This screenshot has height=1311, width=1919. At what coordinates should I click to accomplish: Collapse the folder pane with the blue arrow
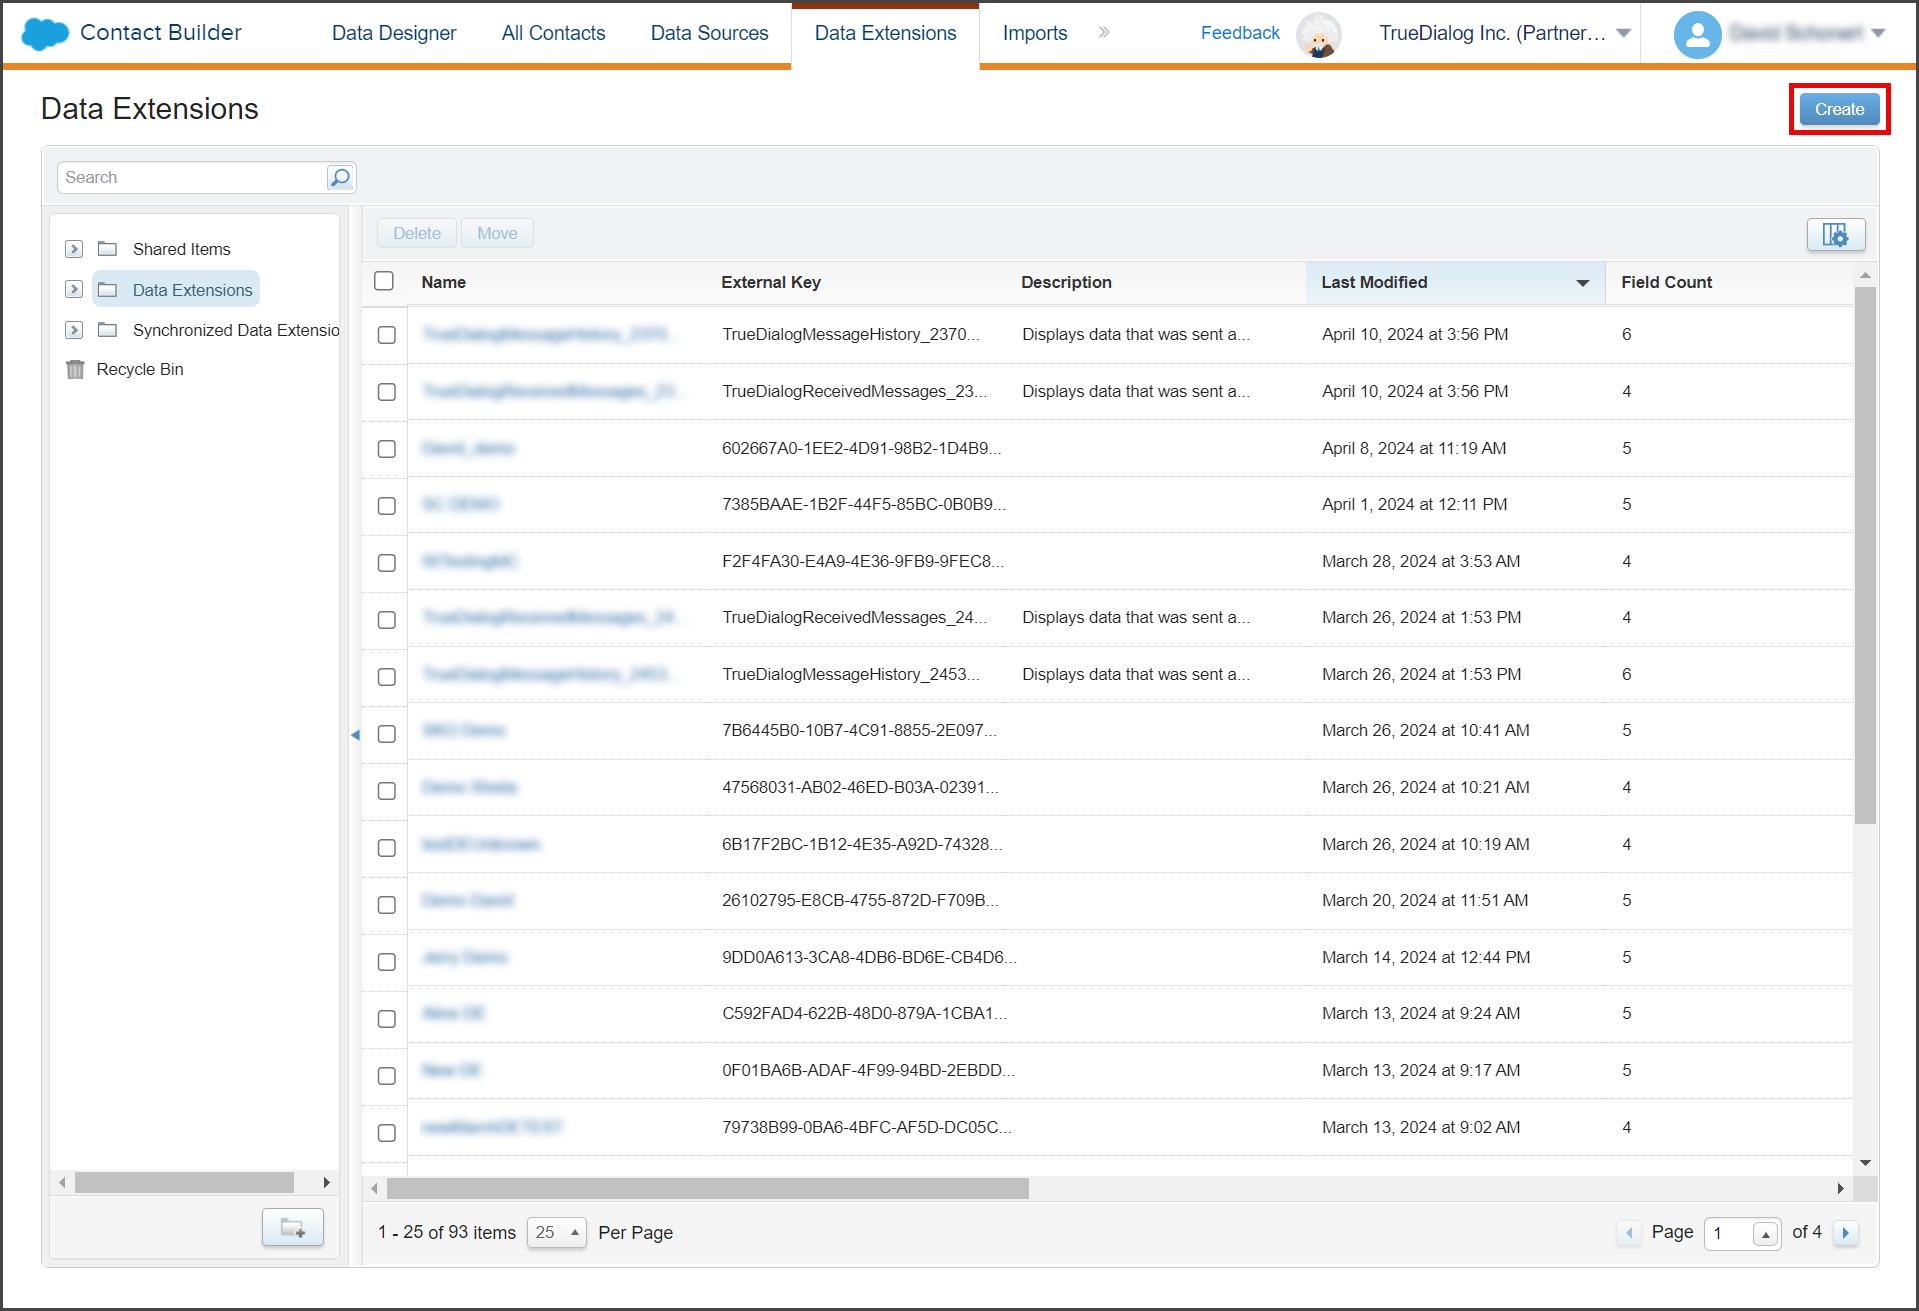point(355,734)
